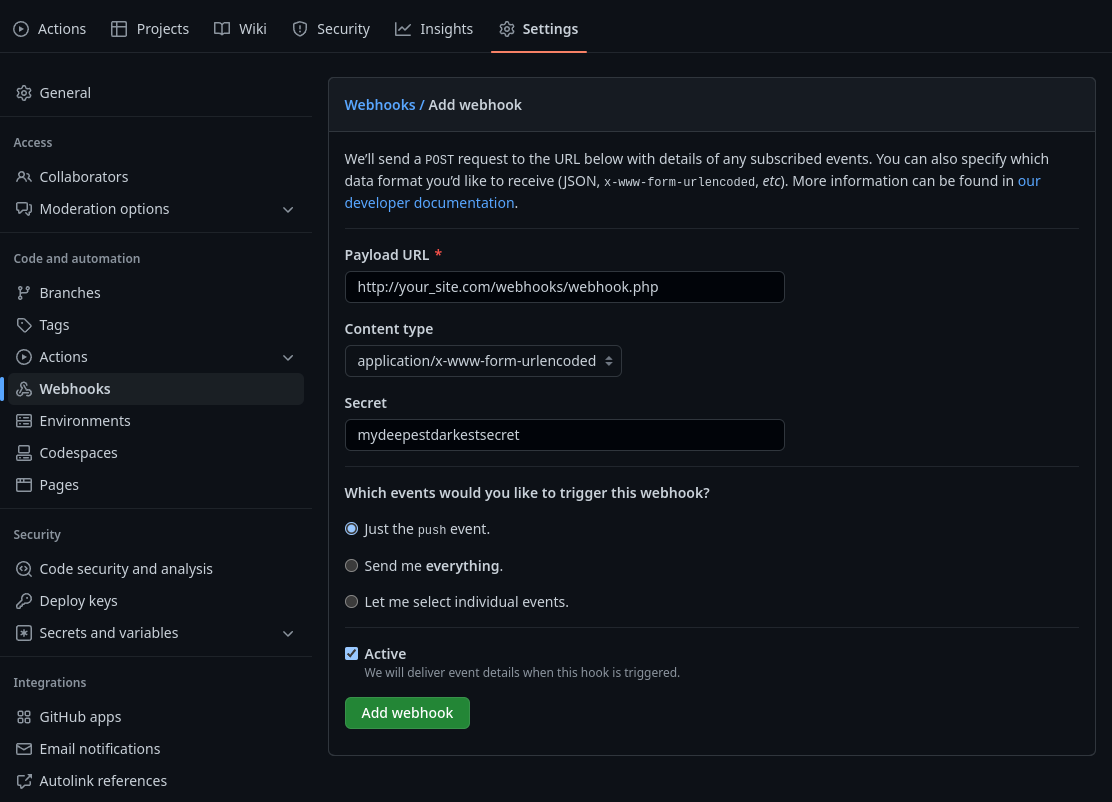This screenshot has height=802, width=1112.
Task: Open Deploy keys page
Action: [156, 601]
